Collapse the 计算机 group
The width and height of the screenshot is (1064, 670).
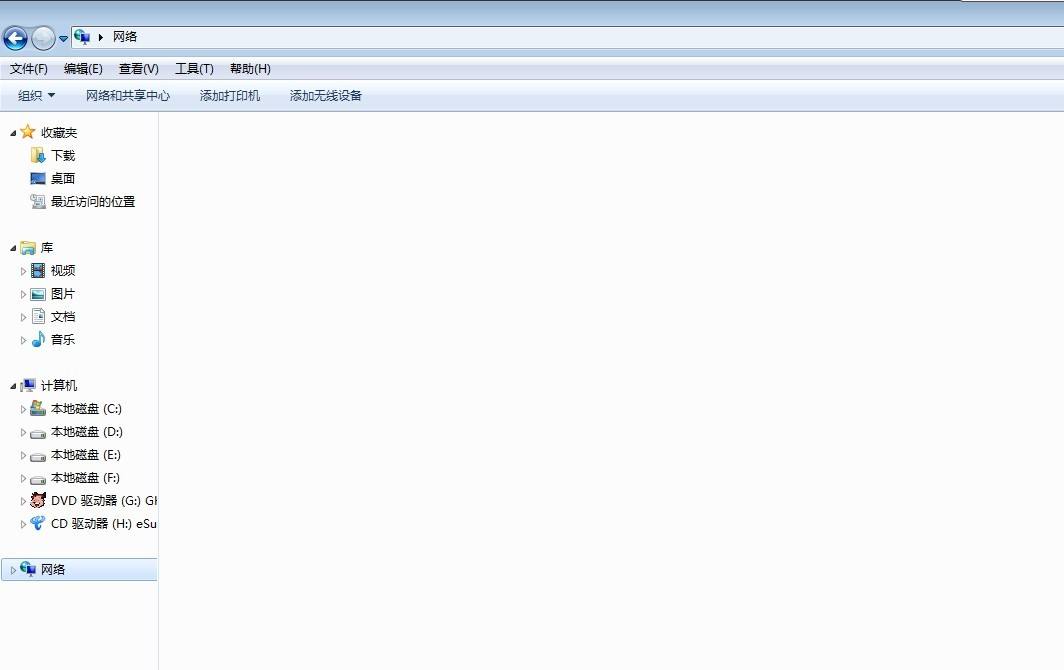click(13, 386)
